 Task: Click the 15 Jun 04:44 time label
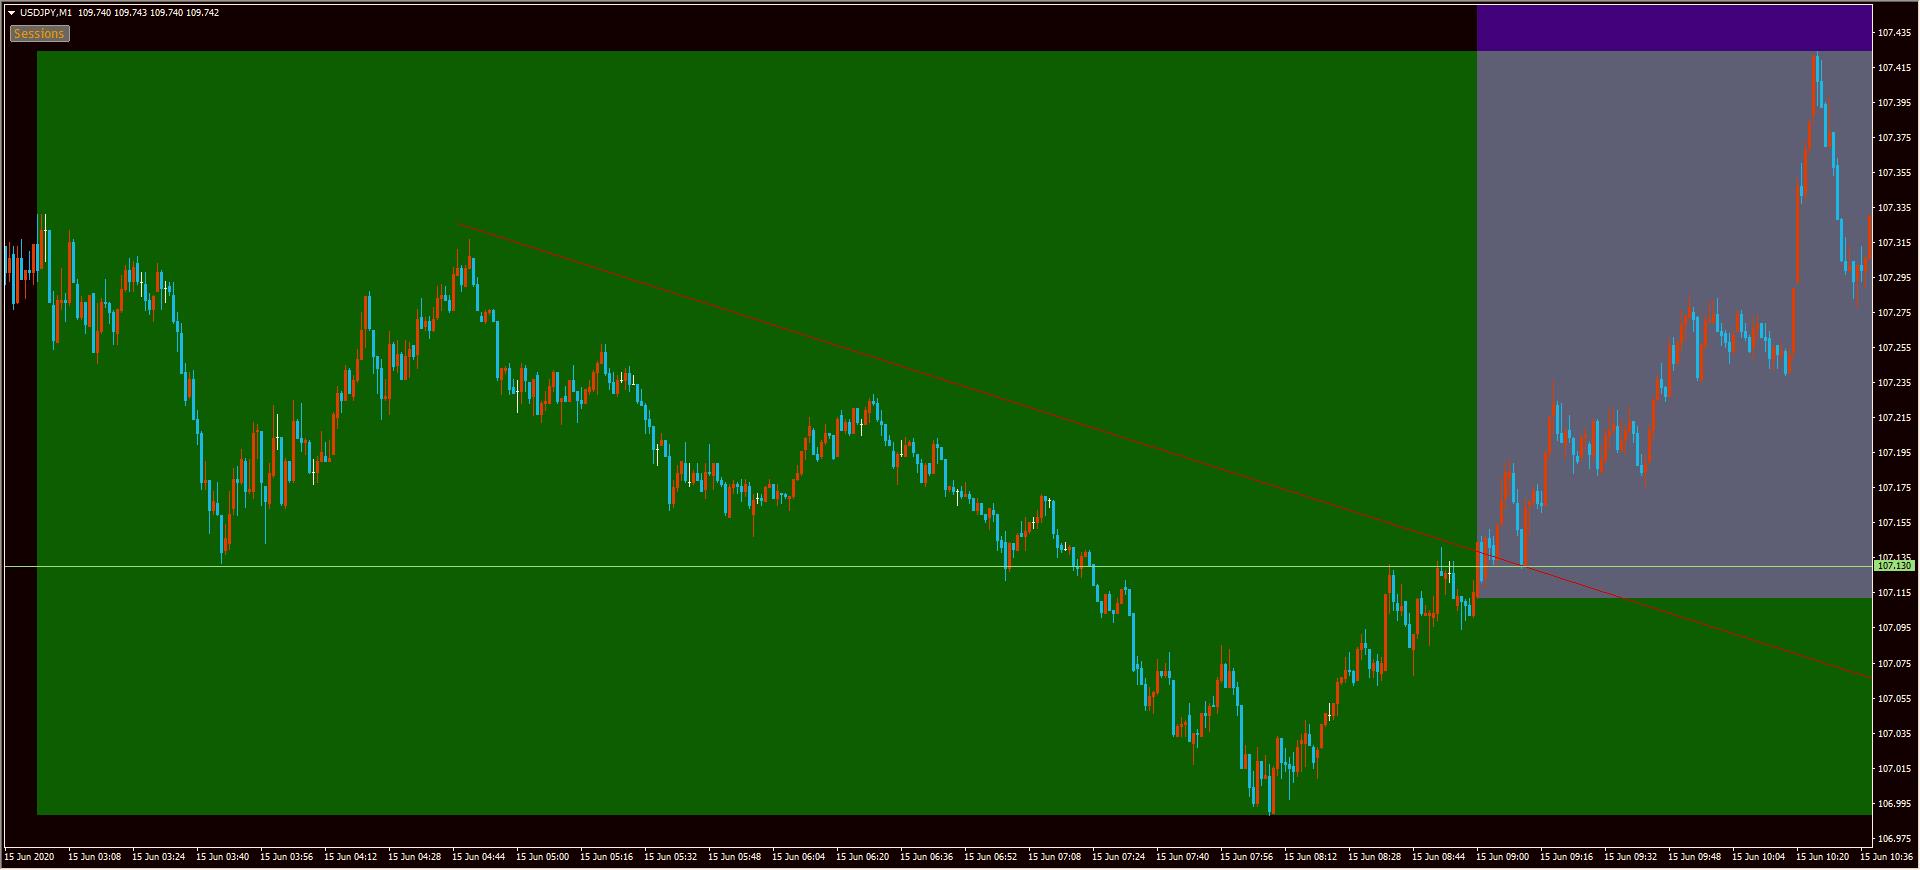[479, 857]
